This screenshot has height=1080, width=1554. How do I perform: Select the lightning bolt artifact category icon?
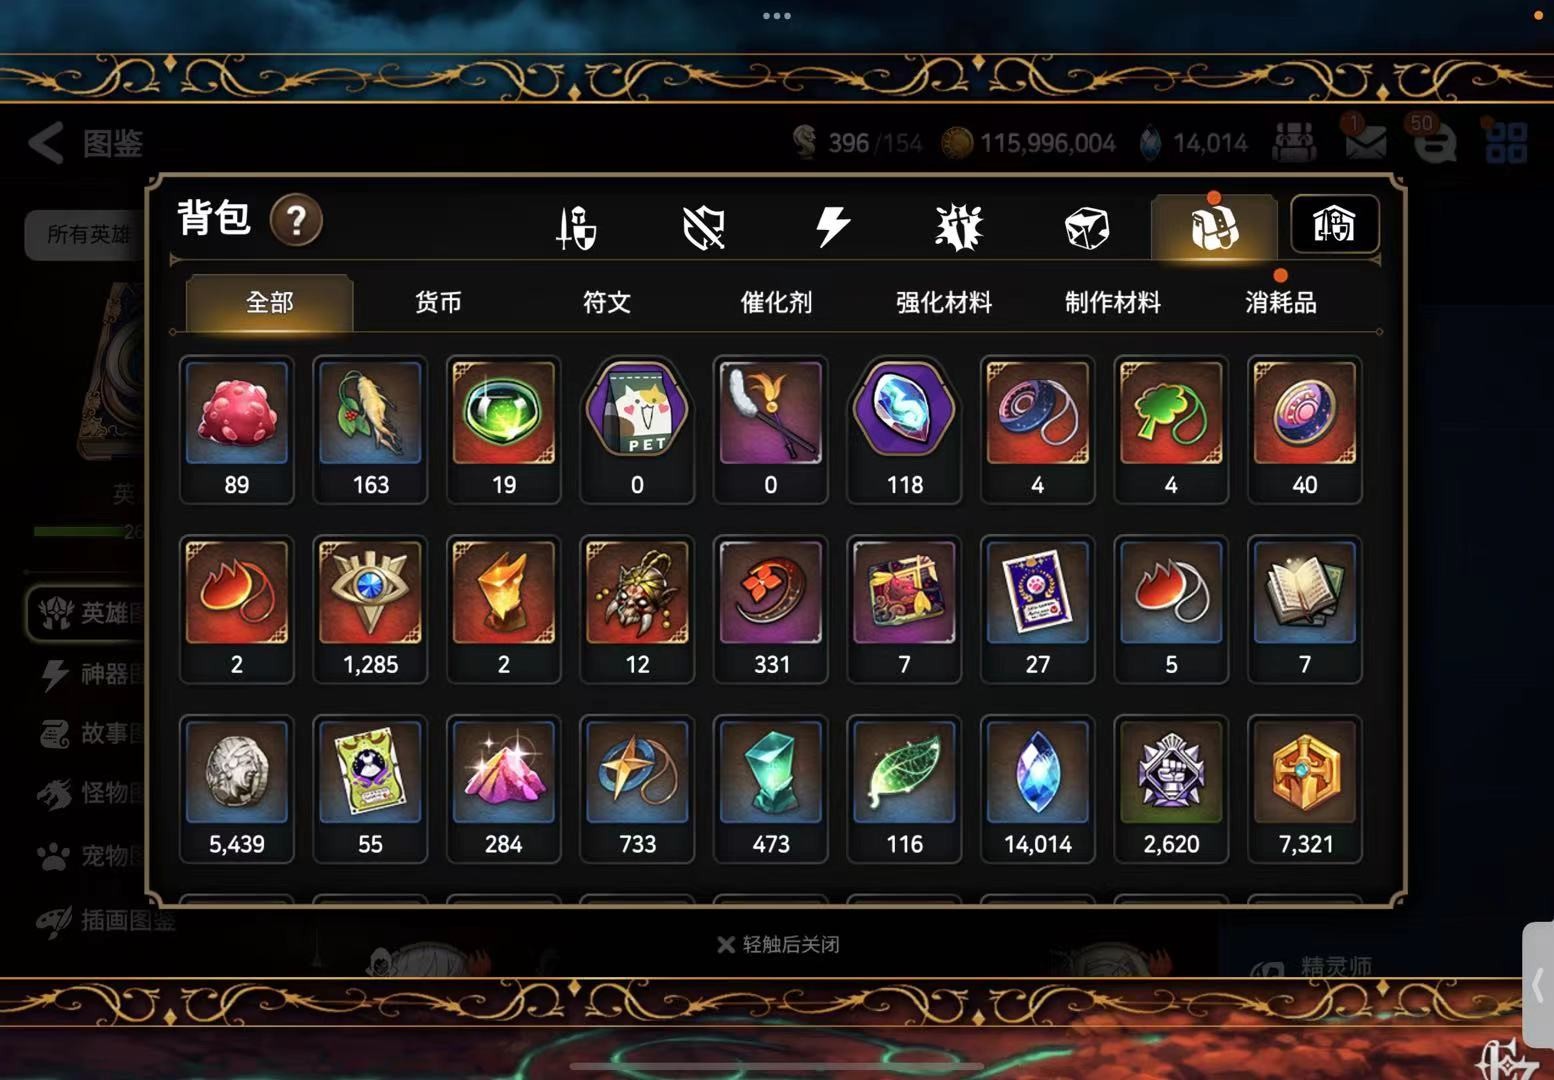832,227
